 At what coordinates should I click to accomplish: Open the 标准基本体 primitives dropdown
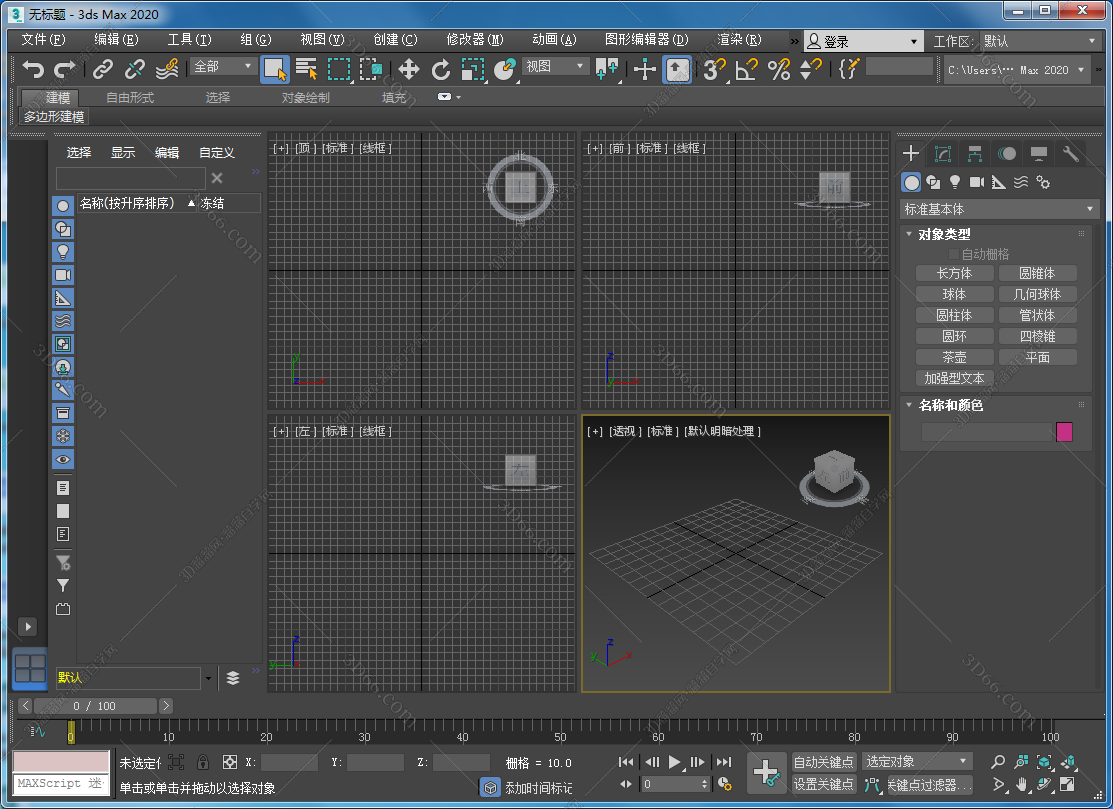[998, 208]
